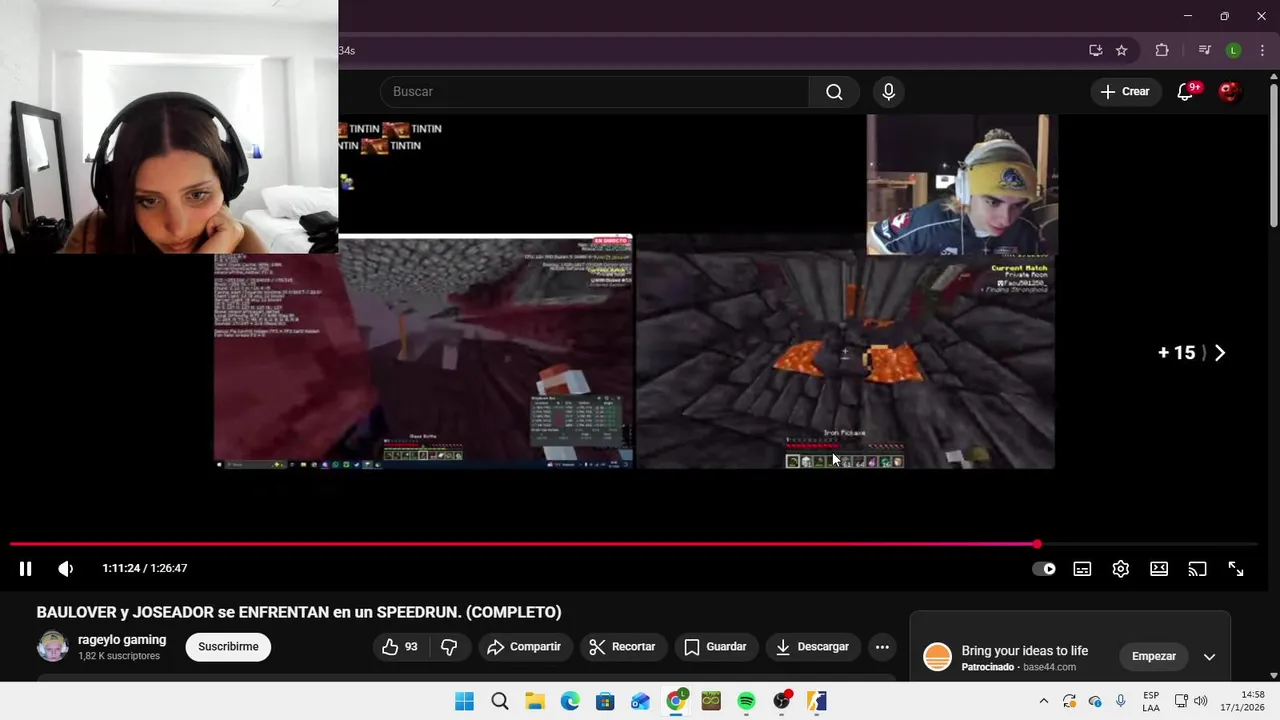Open File Explorer from taskbar
This screenshot has height=720, width=1280.
(x=535, y=701)
